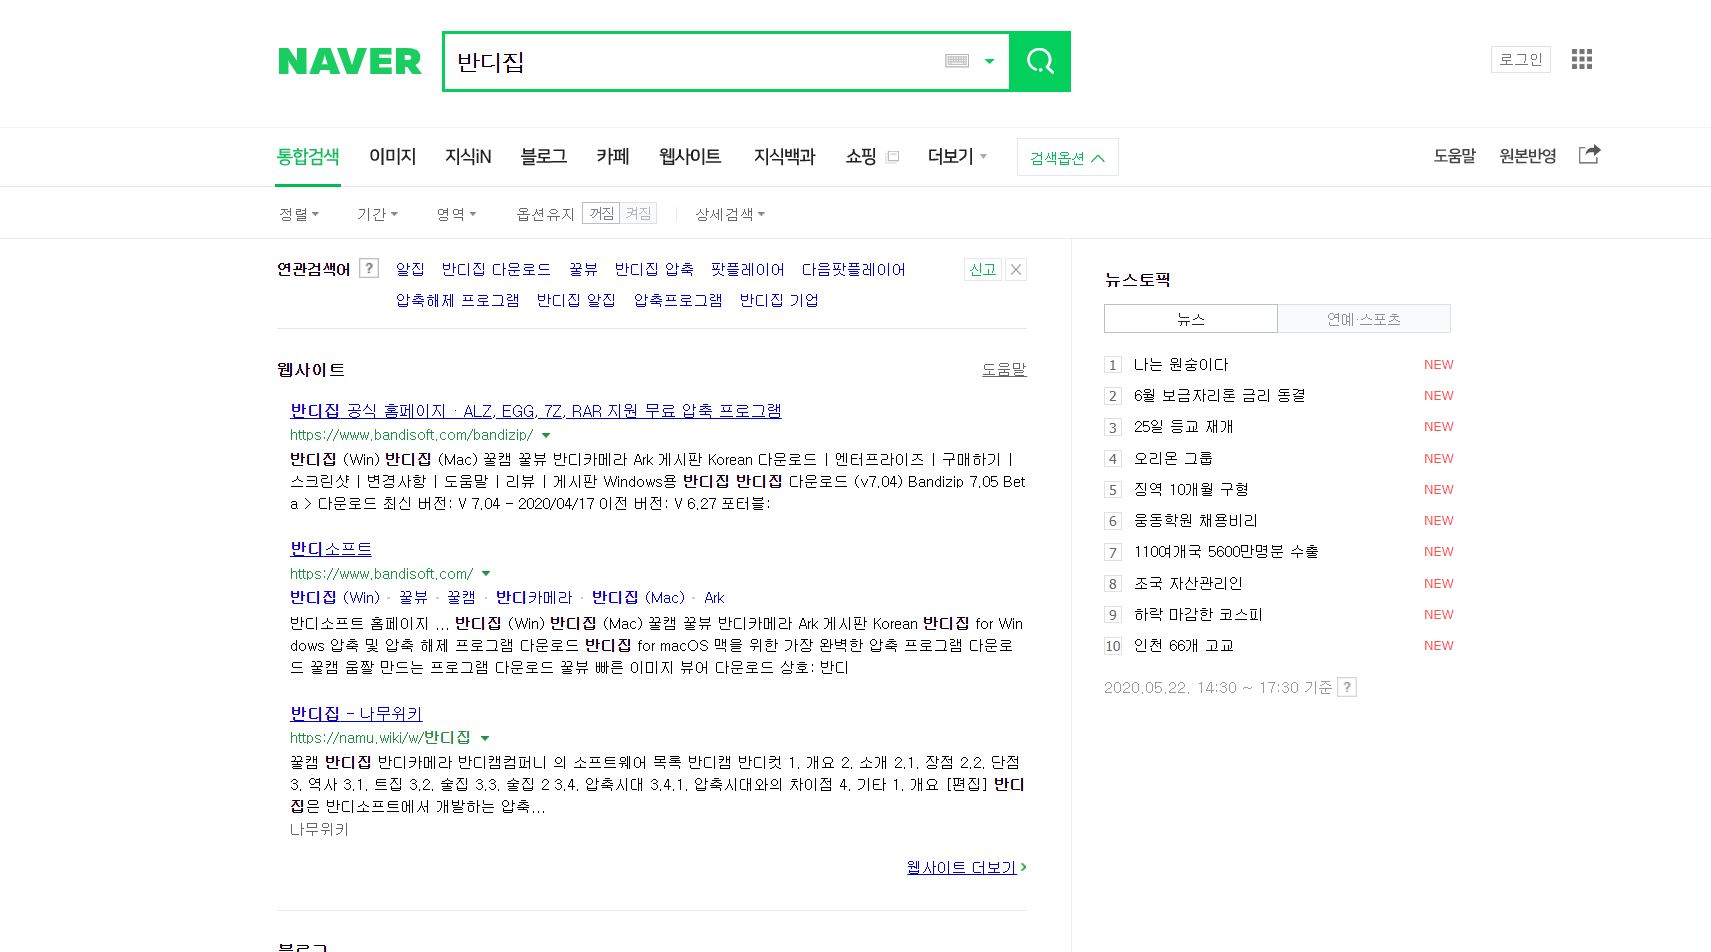The height and width of the screenshot is (952, 1711).
Task: Click the green search magnifier button
Action: pos(1040,61)
